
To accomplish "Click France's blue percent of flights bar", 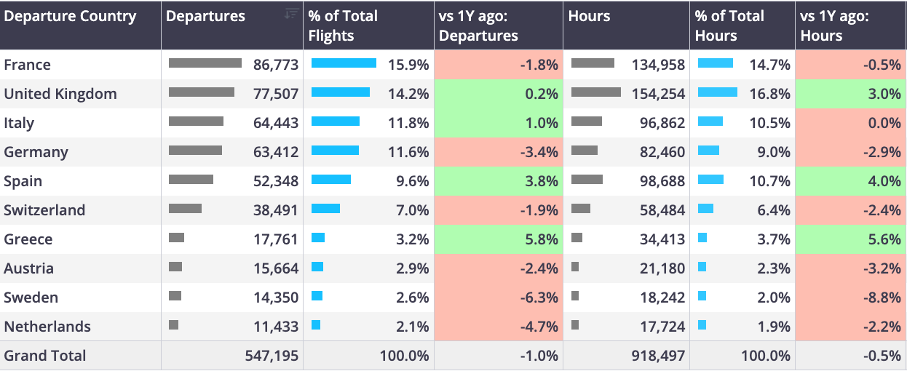I will 343,63.
